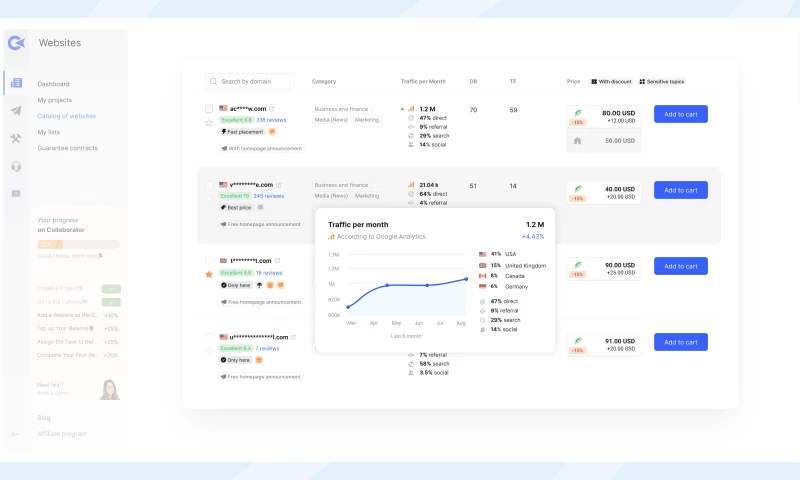Open external link icon beside ac****w.com
Viewport: 800px width, 480px height.
(x=271, y=108)
